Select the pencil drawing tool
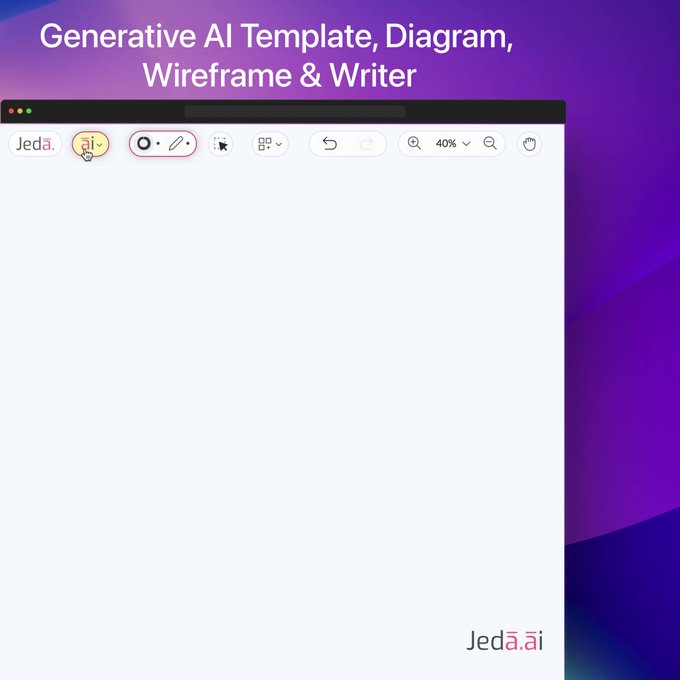The width and height of the screenshot is (680, 680). coord(176,144)
